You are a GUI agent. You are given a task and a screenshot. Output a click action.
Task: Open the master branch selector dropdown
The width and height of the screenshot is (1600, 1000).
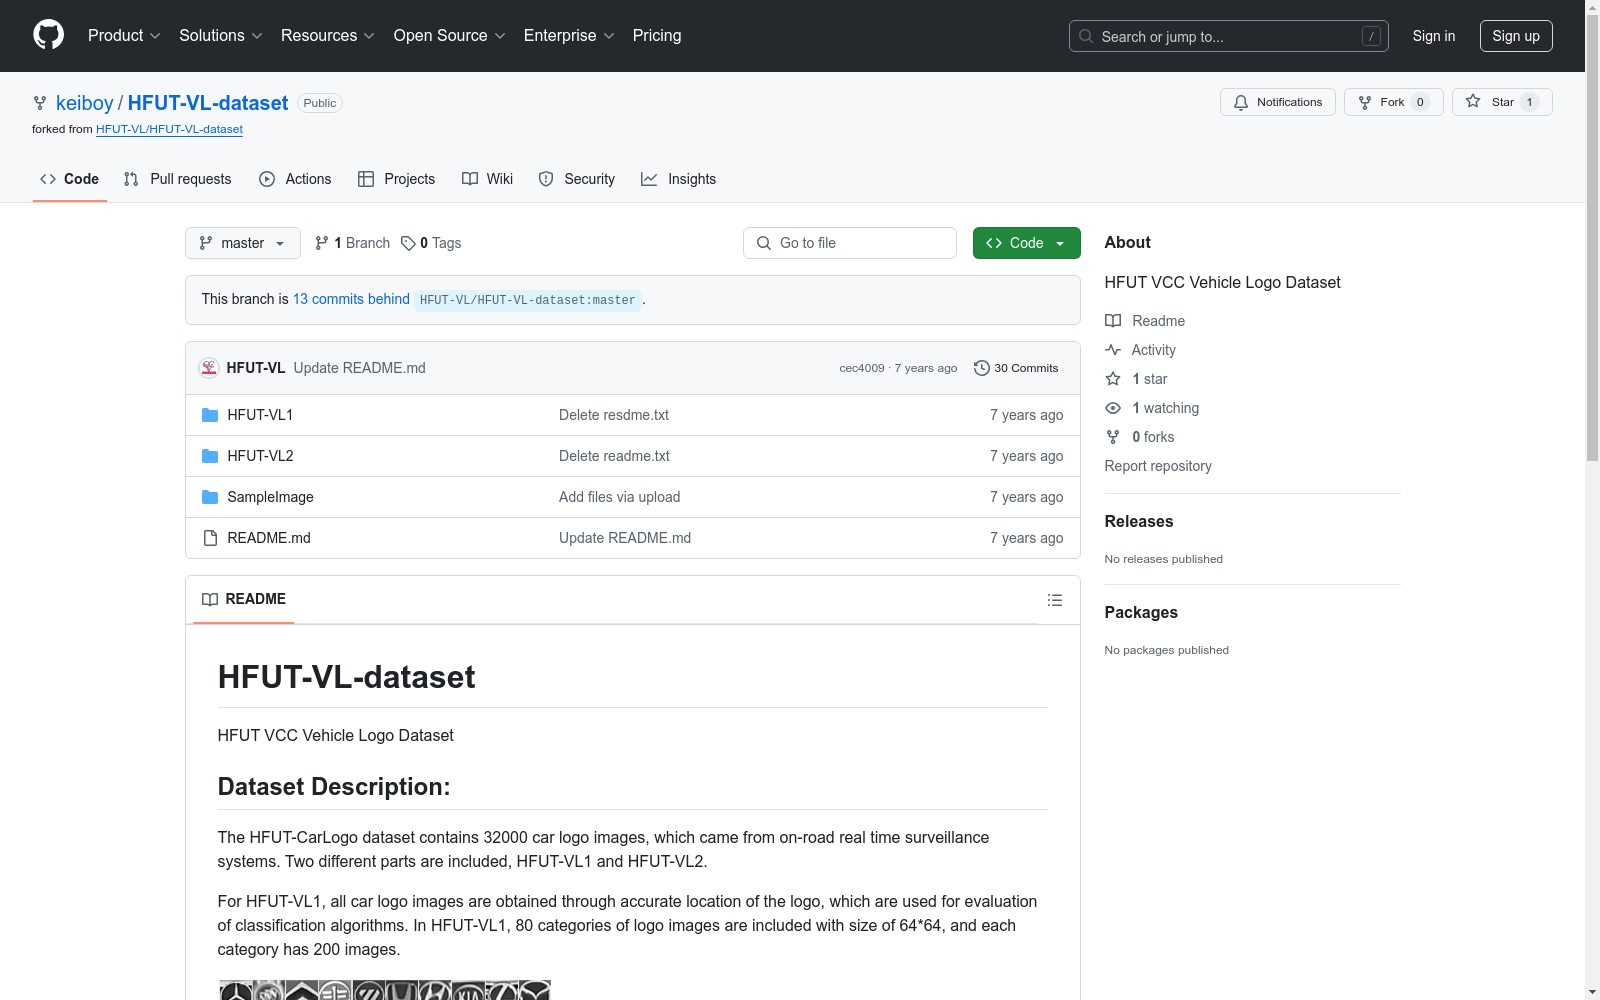(243, 243)
